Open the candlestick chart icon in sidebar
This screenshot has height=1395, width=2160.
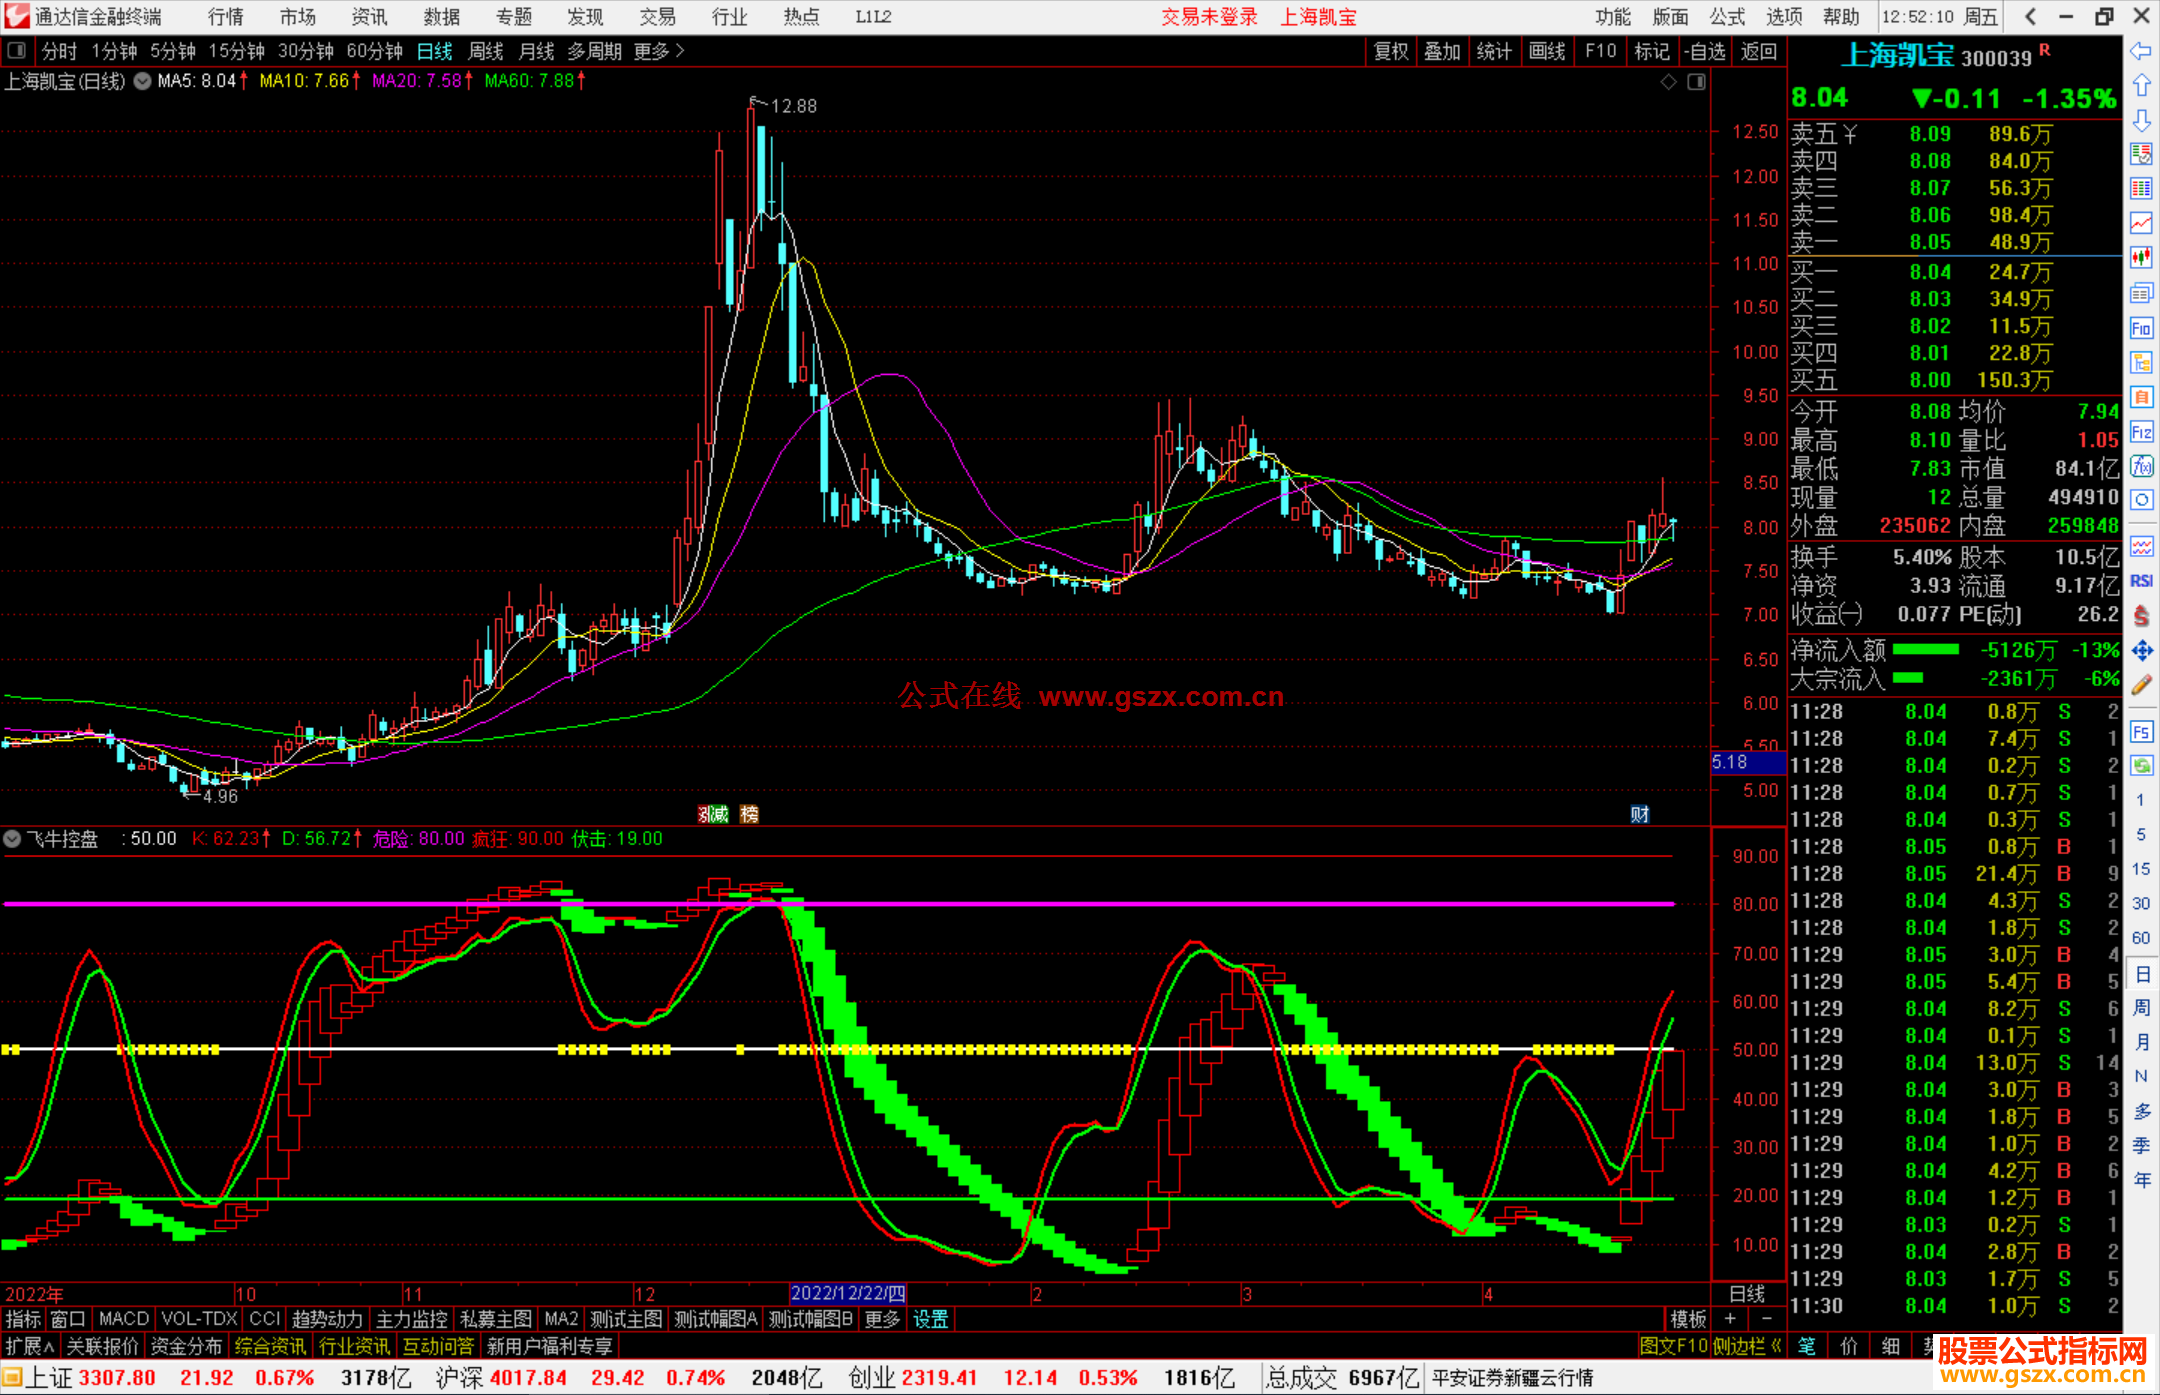pyautogui.click(x=2141, y=258)
